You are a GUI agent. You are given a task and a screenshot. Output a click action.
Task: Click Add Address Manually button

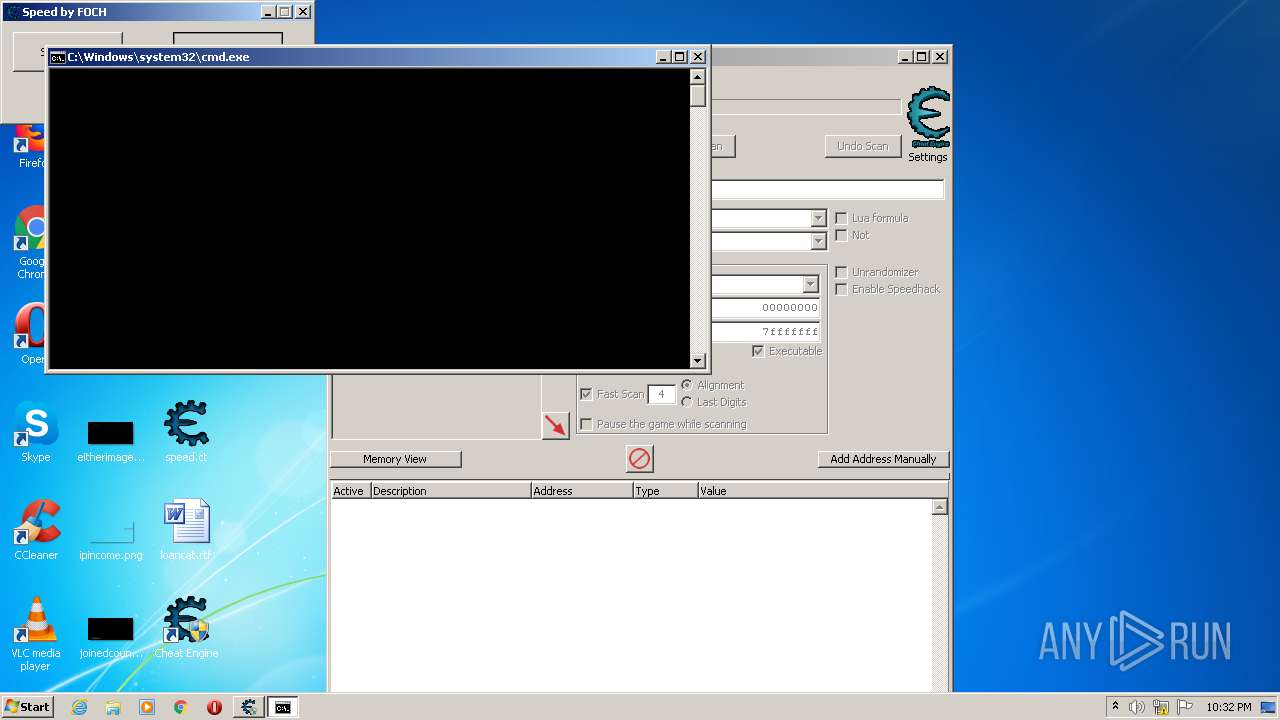883,459
